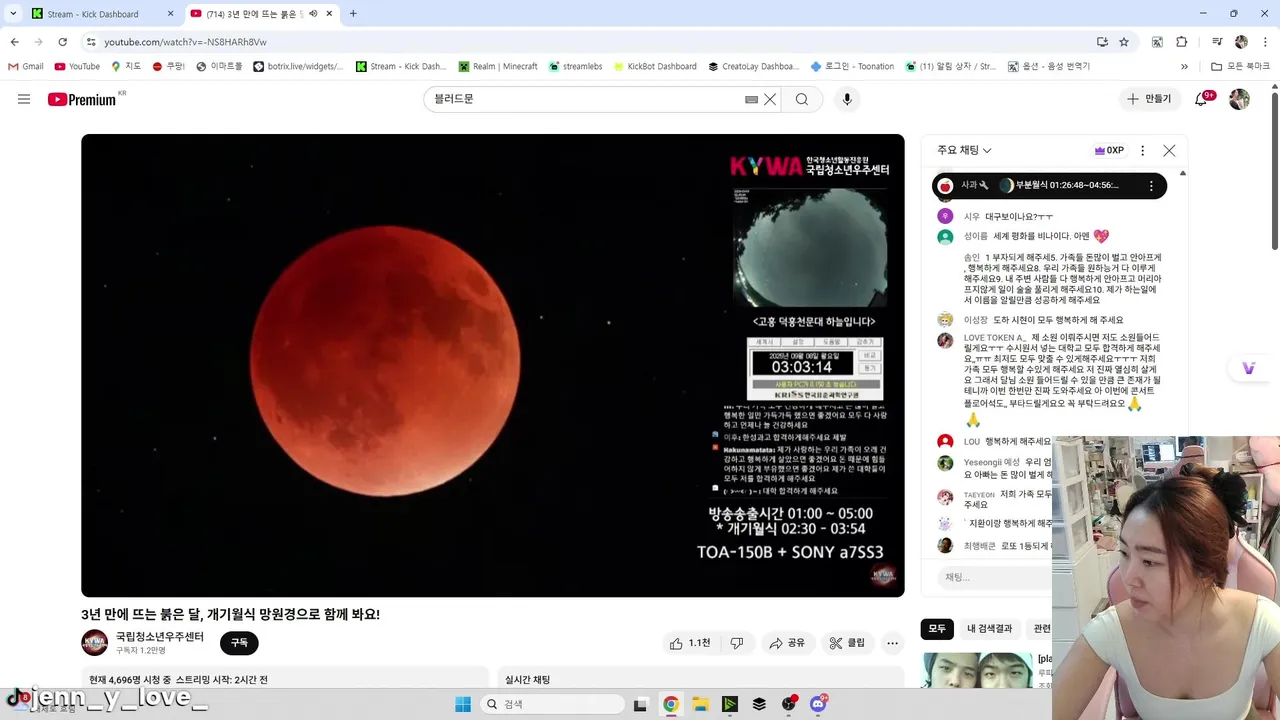Run the search with the magnifier button

coord(802,99)
